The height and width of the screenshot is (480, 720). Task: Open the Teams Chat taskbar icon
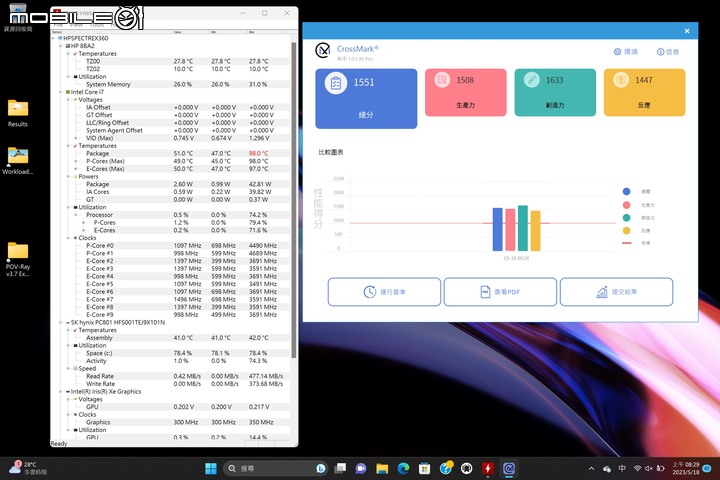pyautogui.click(x=361, y=469)
